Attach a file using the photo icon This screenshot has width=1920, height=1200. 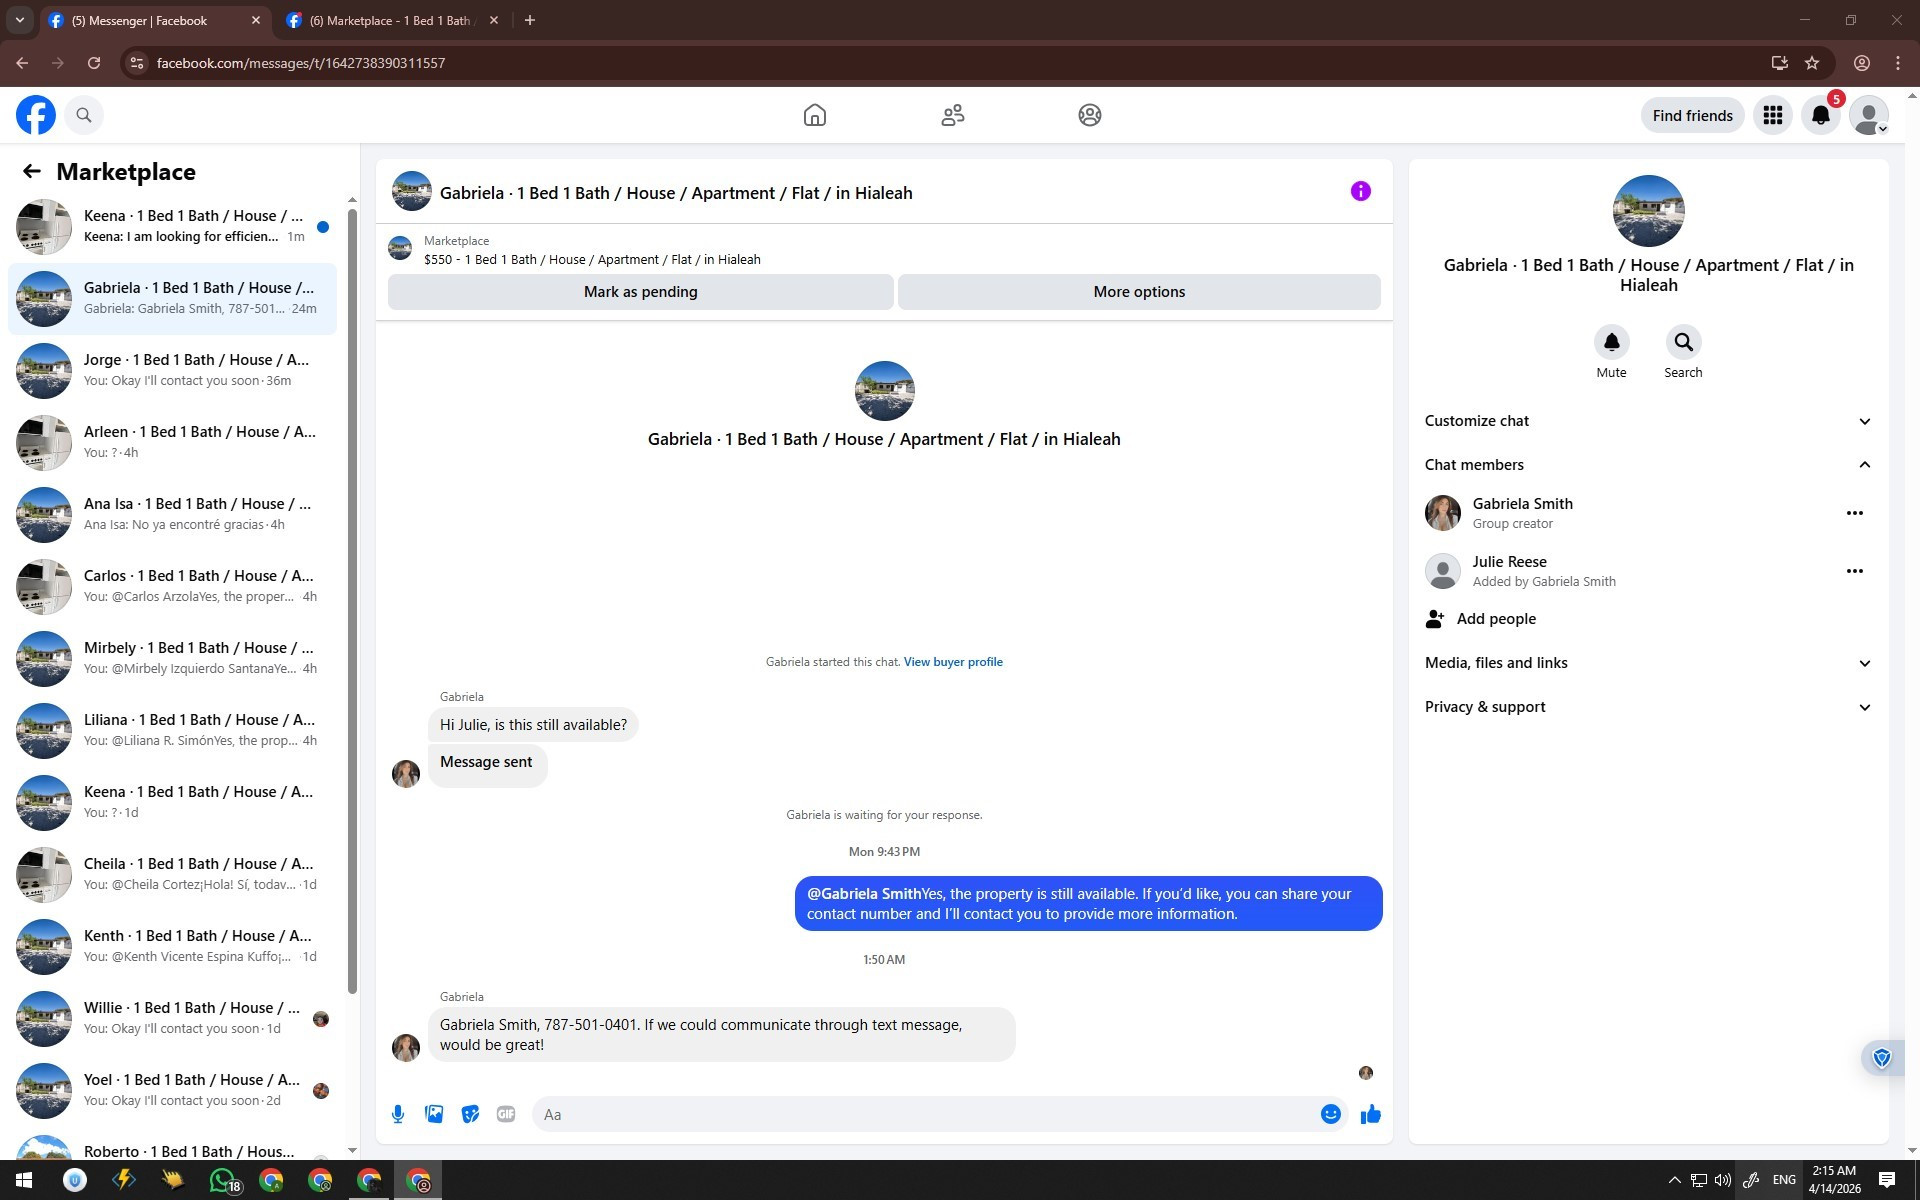[x=434, y=1114]
